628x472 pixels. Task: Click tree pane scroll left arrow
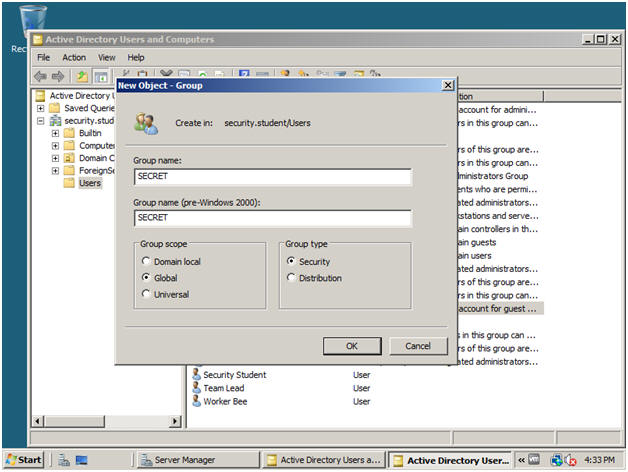[x=38, y=421]
